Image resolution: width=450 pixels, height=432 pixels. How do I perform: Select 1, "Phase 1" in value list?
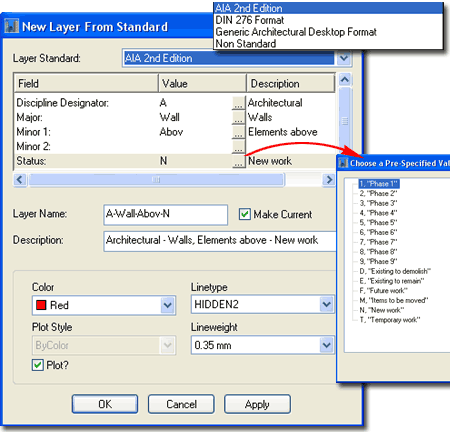[379, 184]
